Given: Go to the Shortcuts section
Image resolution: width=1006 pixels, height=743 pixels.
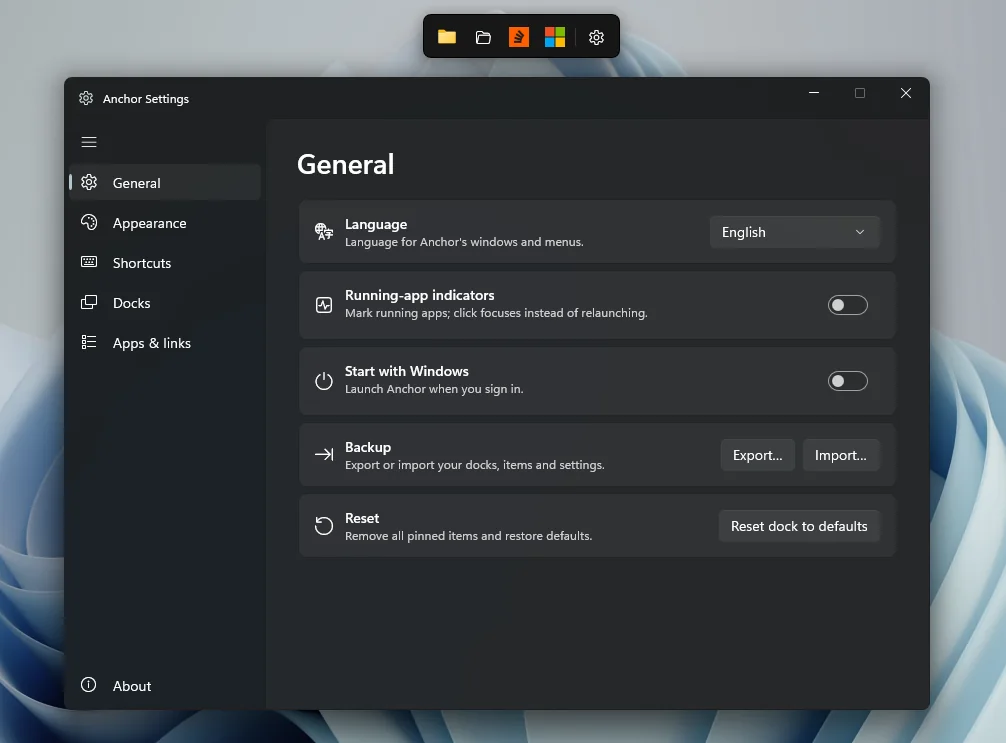Looking at the screenshot, I should (x=166, y=262).
